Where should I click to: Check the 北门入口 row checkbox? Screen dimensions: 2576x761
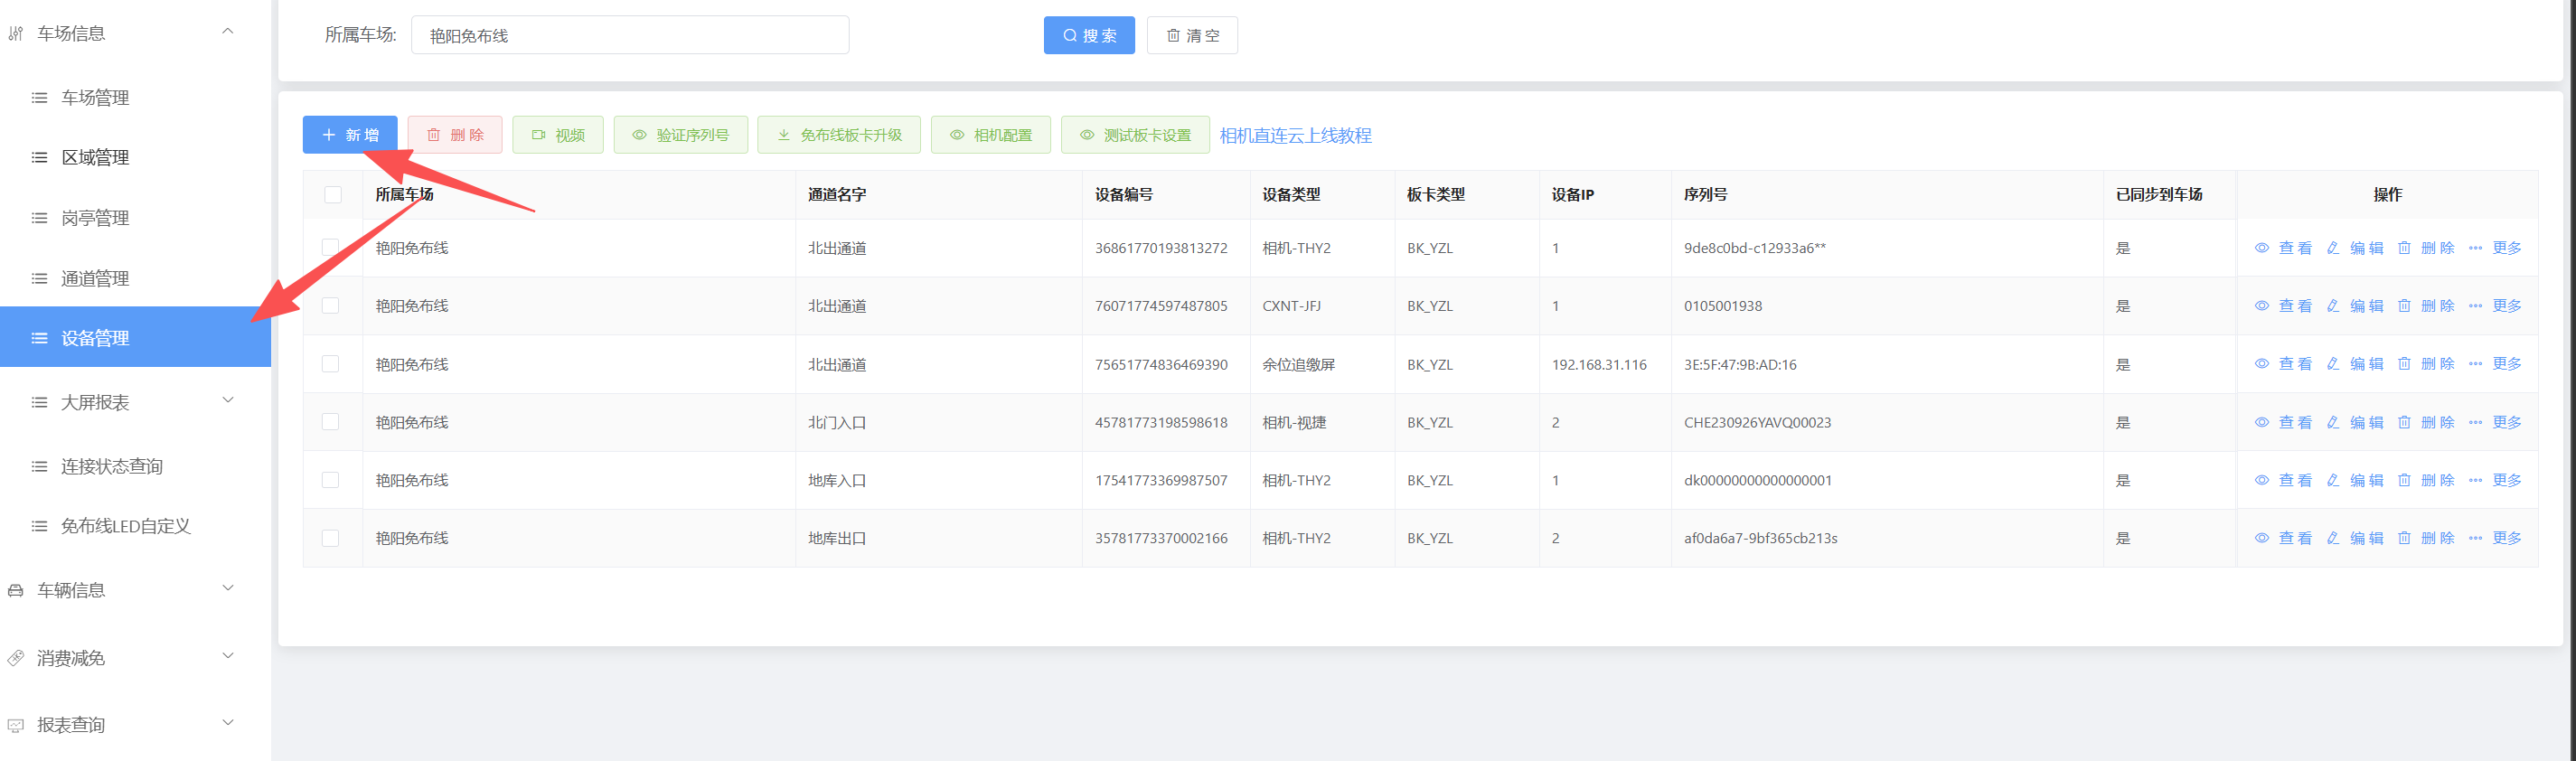pos(330,422)
